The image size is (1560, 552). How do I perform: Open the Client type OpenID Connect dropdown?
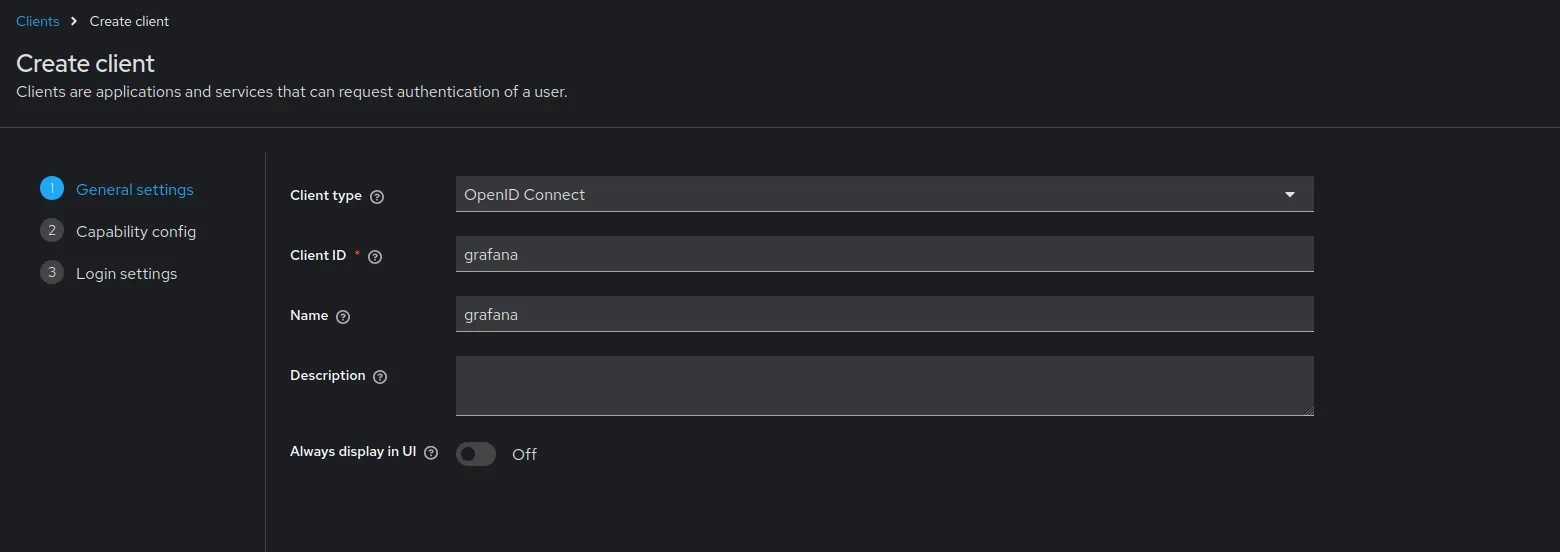tap(870, 195)
